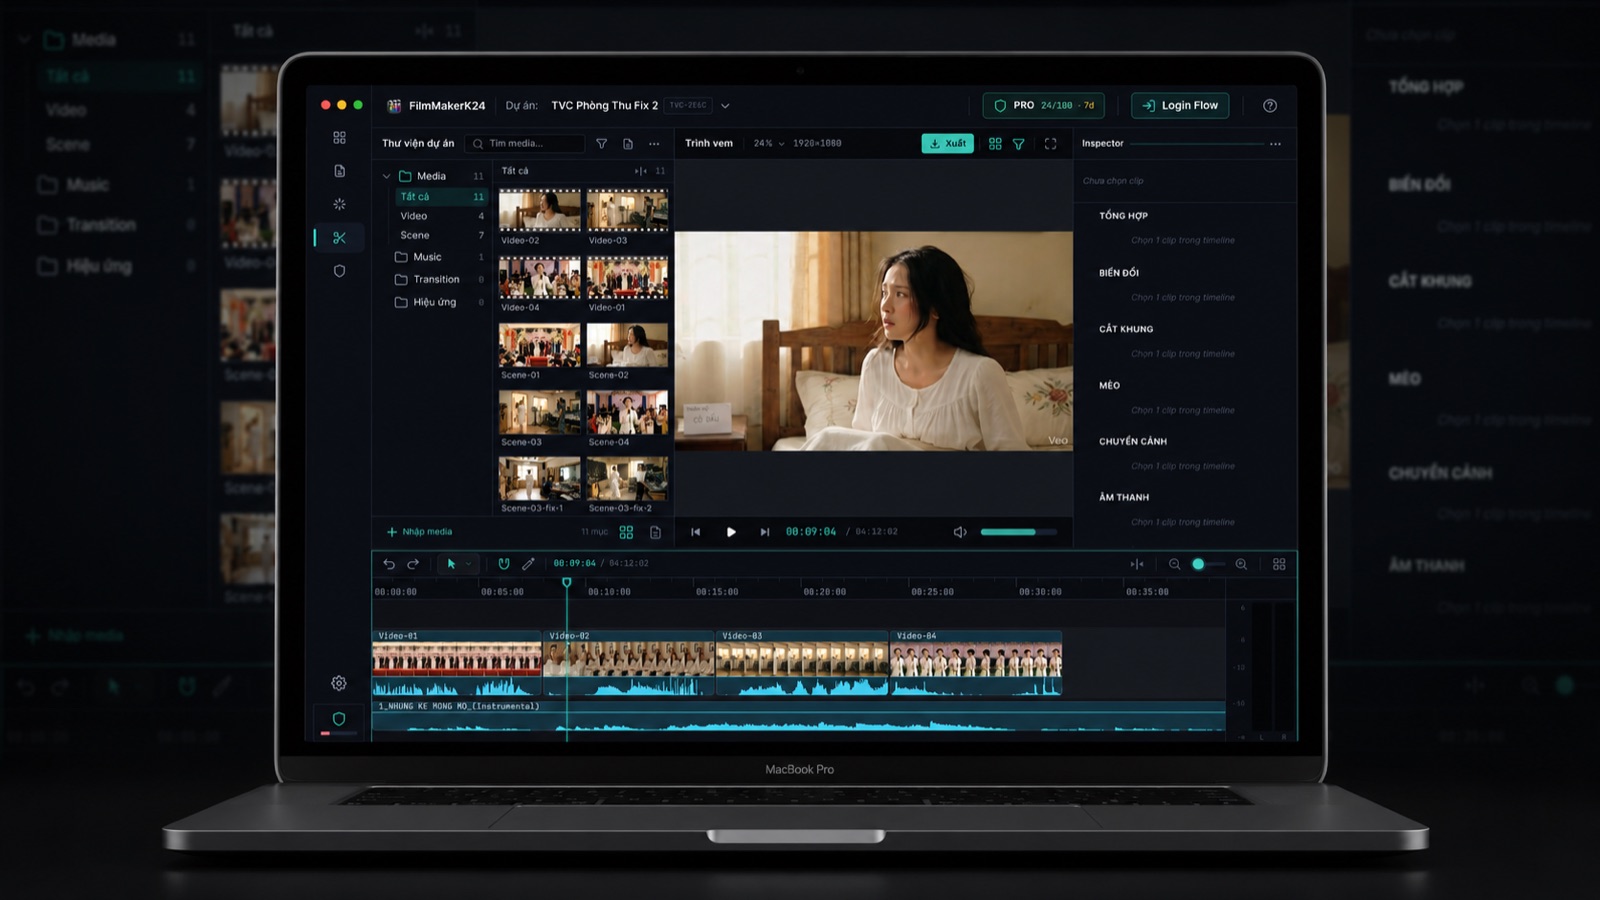Select the Video-02 thumbnail in library
Viewport: 1600px width, 900px height.
[540, 210]
